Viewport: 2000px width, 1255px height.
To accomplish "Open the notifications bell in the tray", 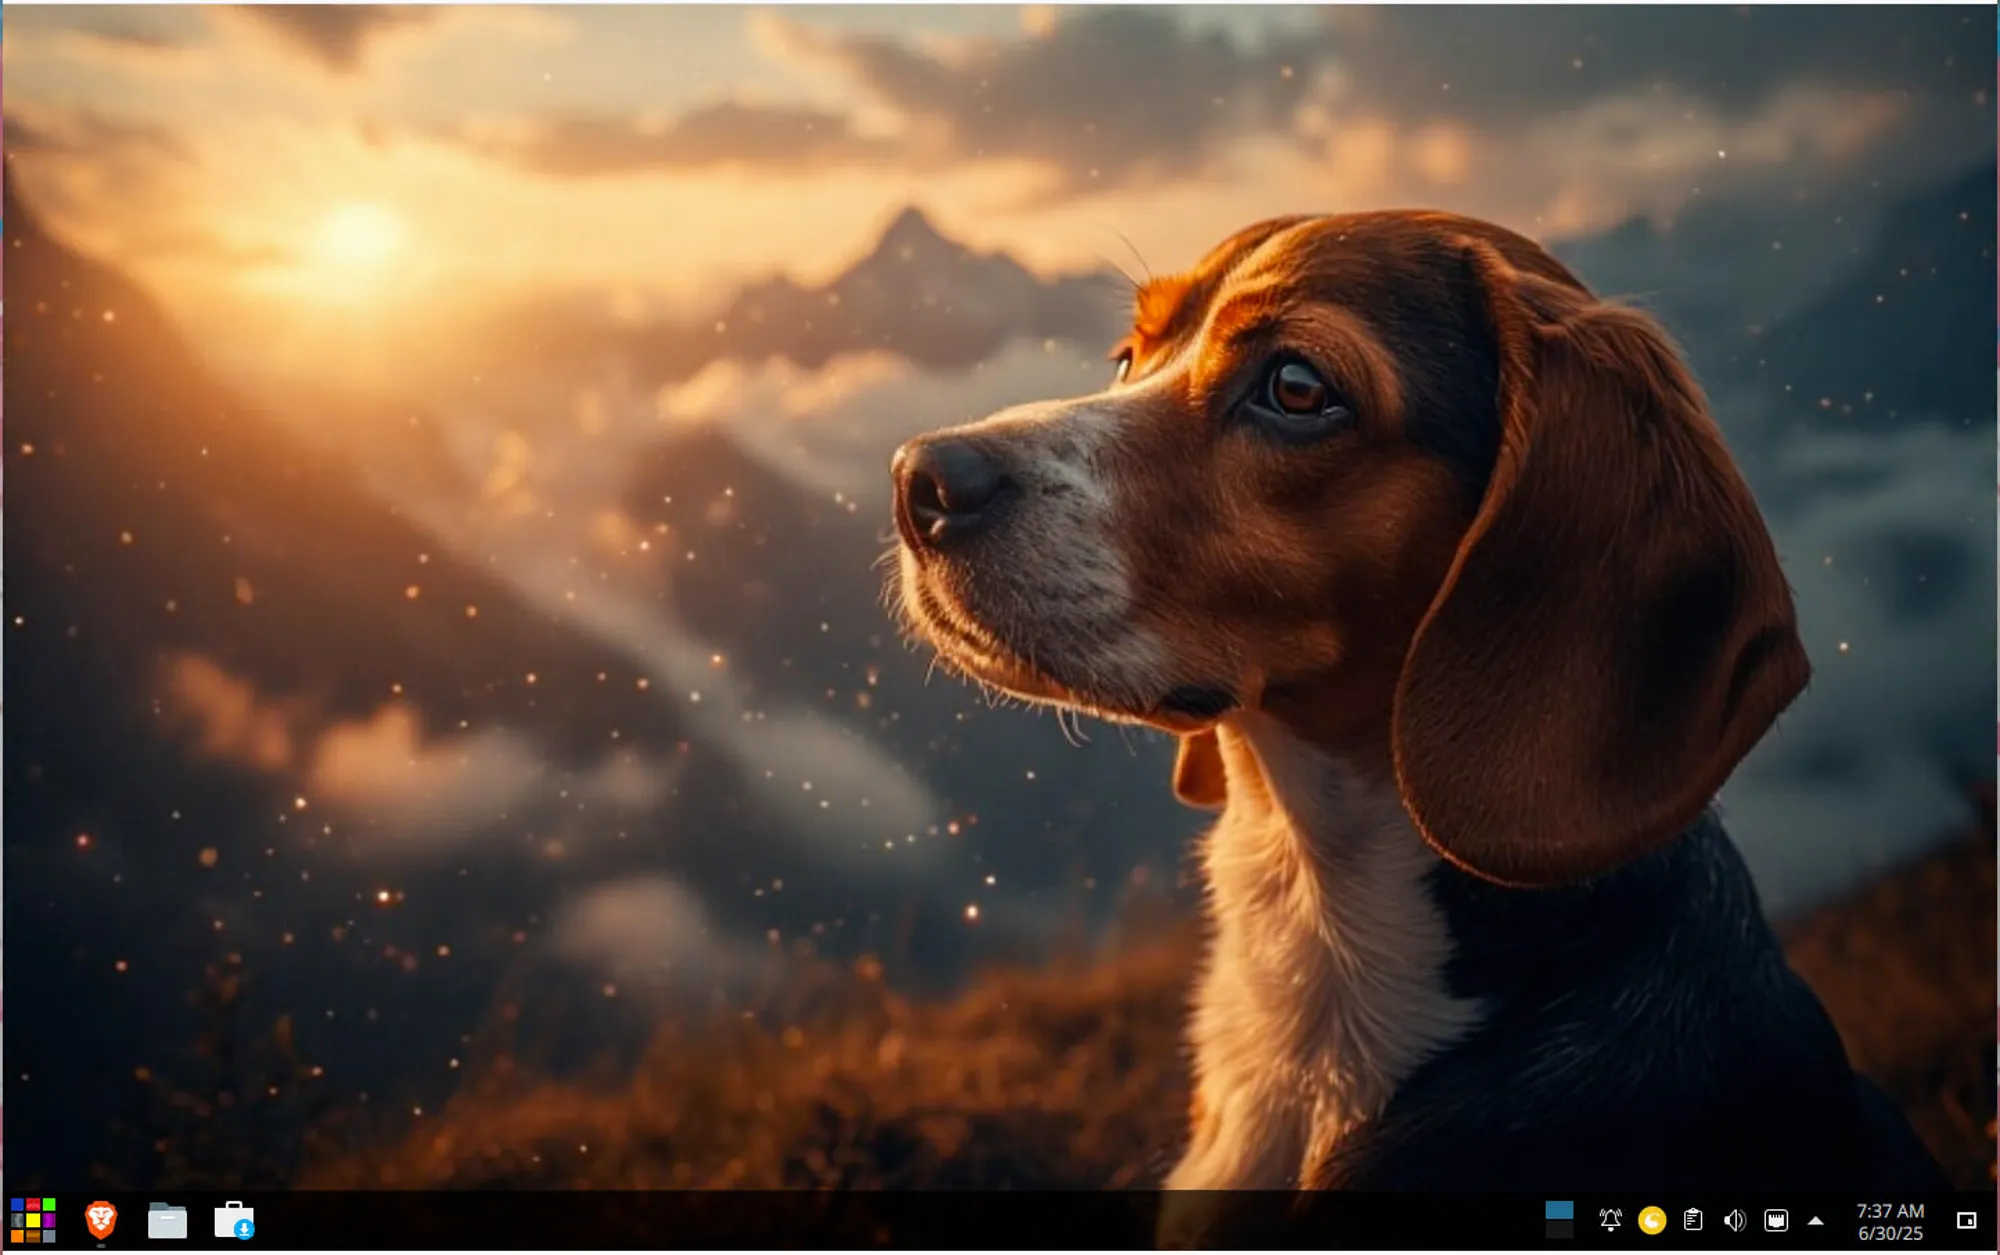I will (x=1610, y=1220).
